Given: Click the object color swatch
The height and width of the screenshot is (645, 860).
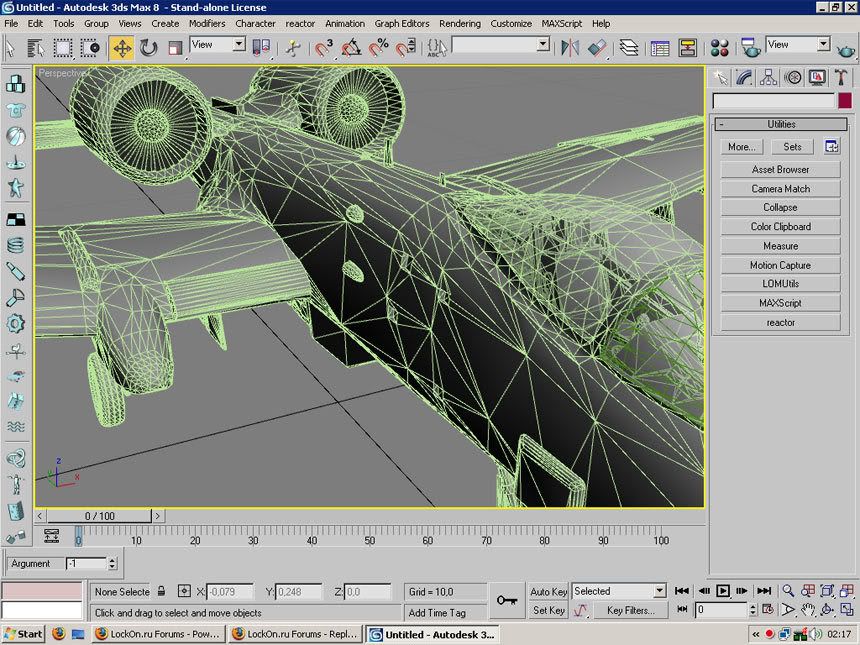Looking at the screenshot, I should tap(845, 101).
